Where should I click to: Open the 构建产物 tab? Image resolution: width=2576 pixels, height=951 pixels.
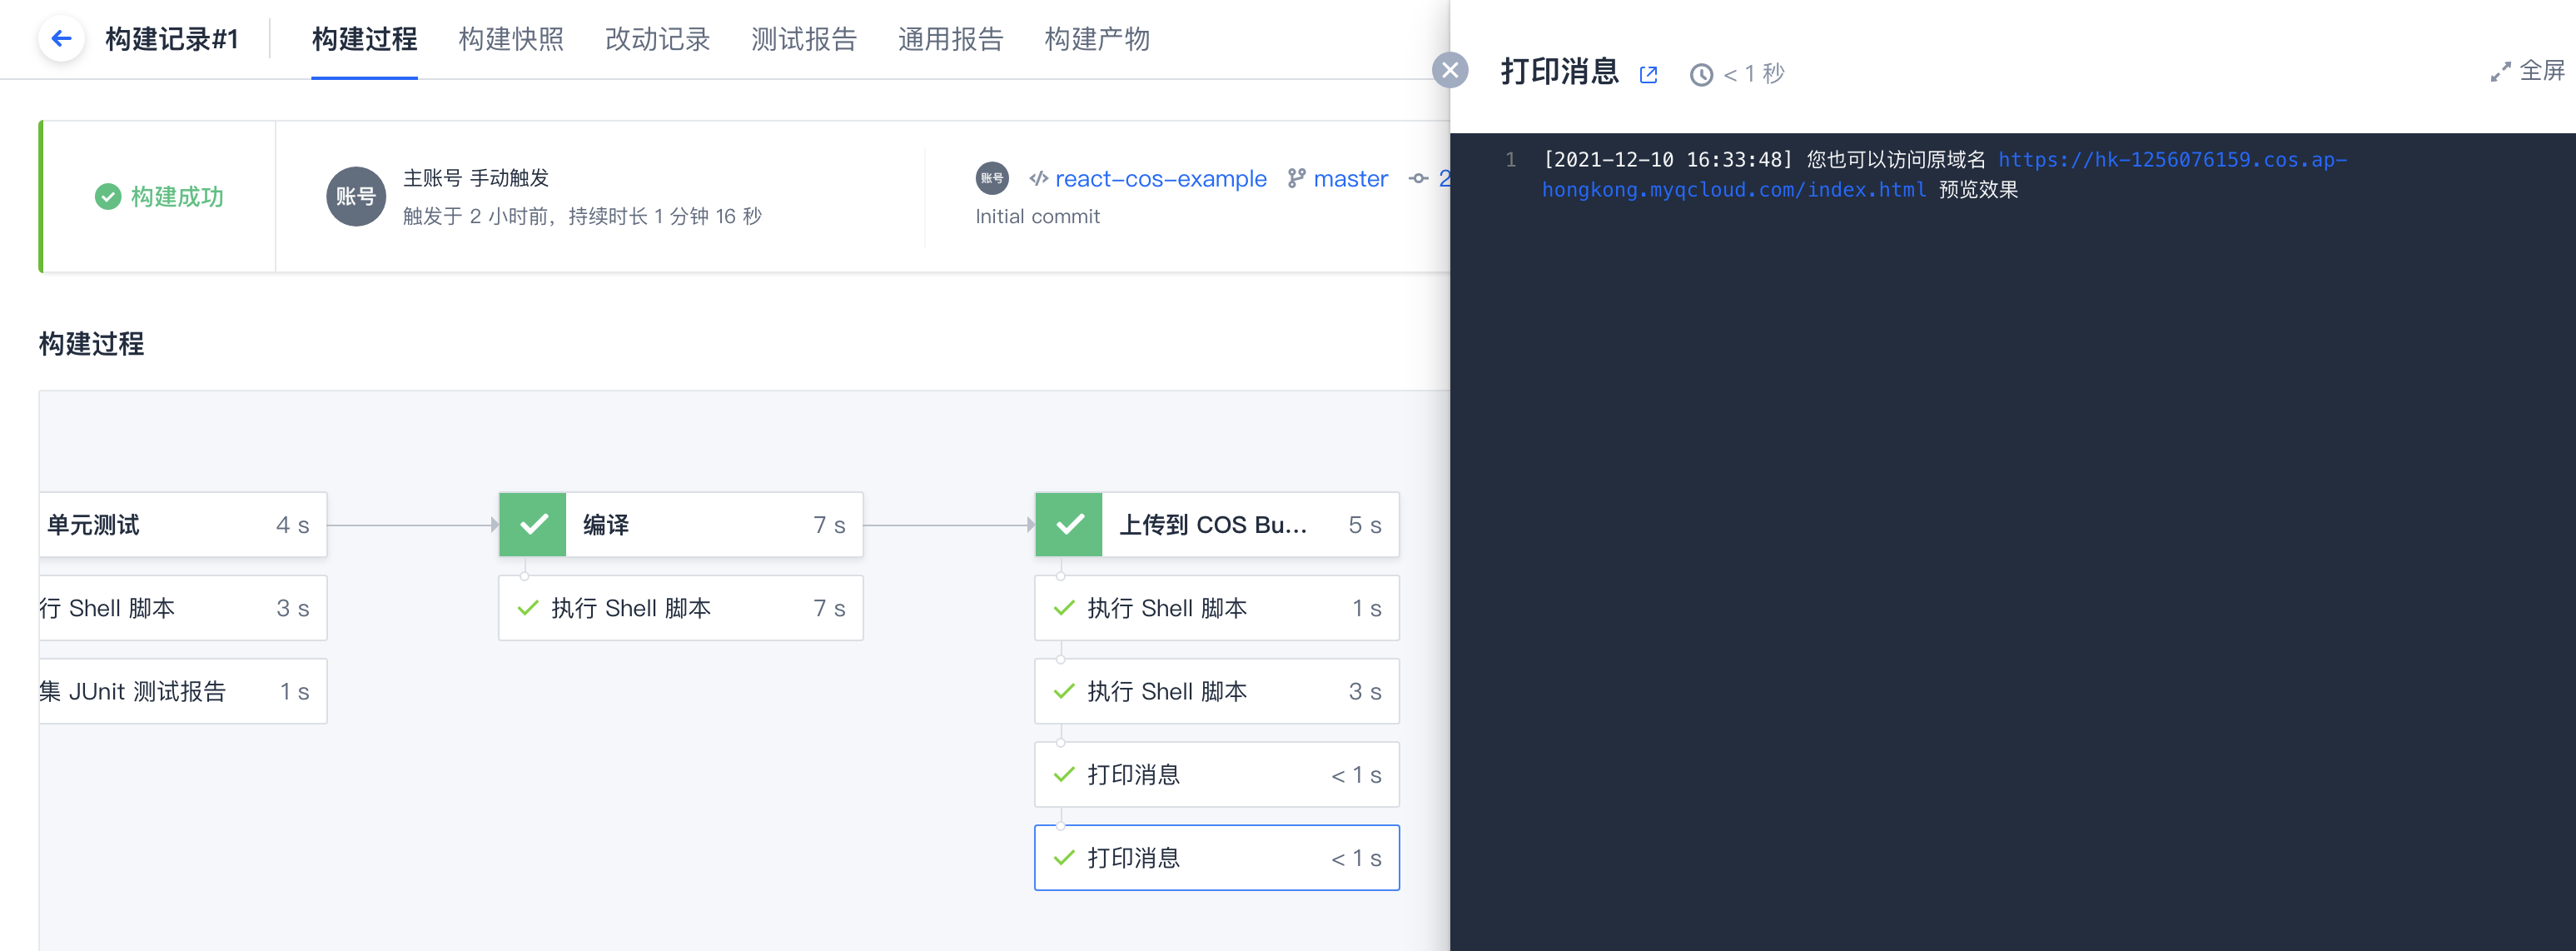(x=1097, y=39)
